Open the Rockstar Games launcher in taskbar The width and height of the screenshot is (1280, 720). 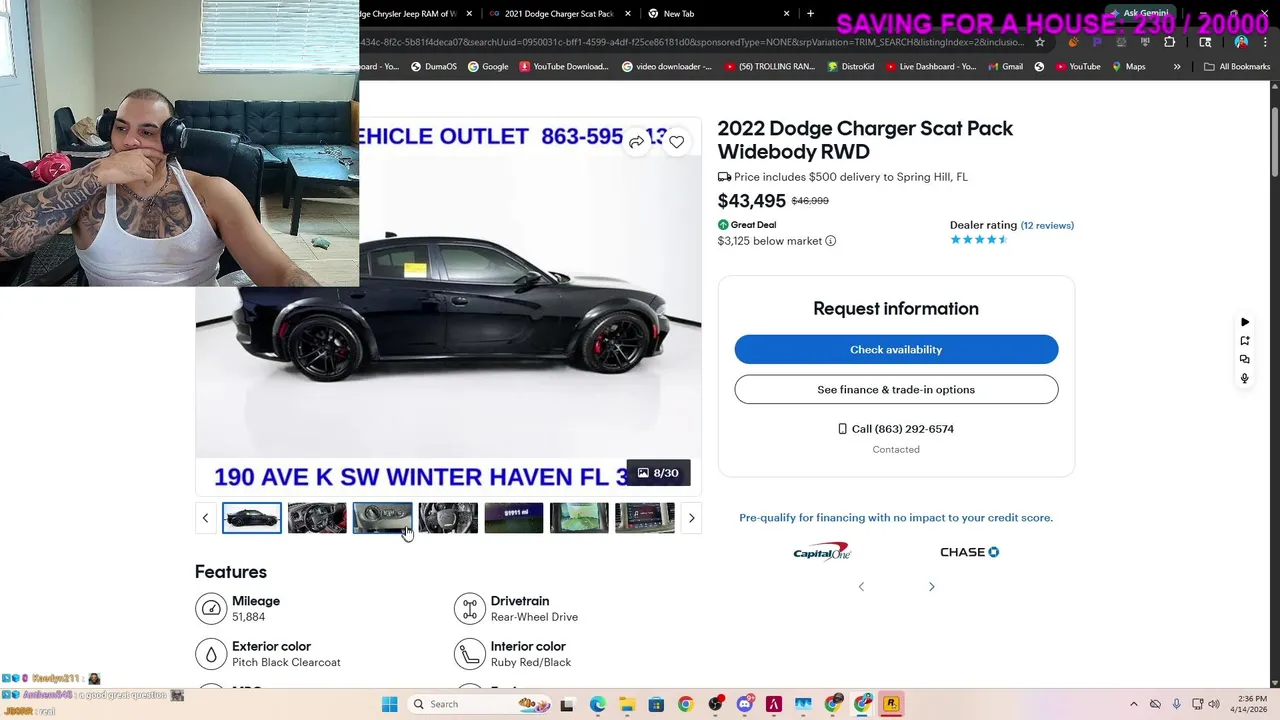pos(891,704)
